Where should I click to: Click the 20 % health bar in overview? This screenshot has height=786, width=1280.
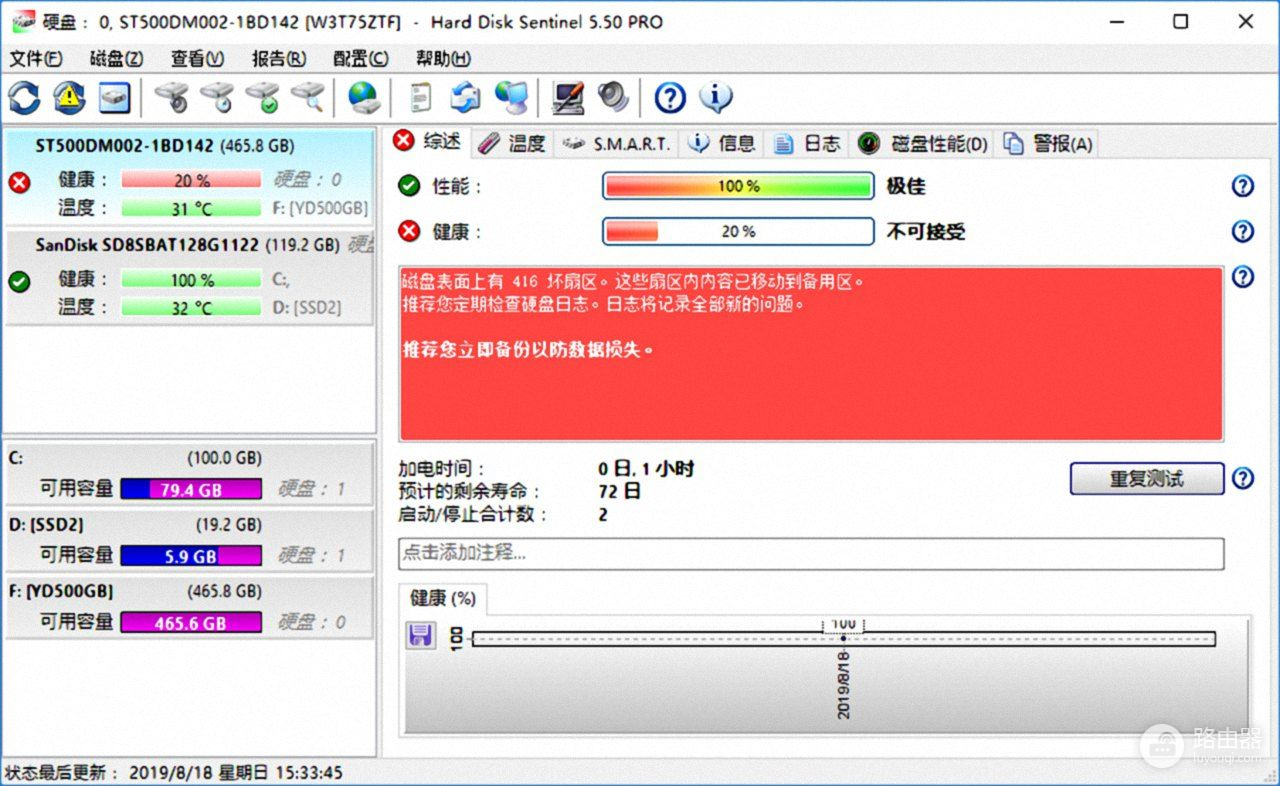[738, 231]
